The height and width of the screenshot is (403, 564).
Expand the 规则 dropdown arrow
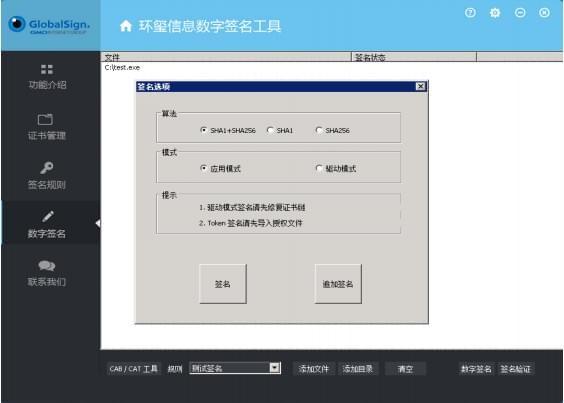[x=274, y=368]
